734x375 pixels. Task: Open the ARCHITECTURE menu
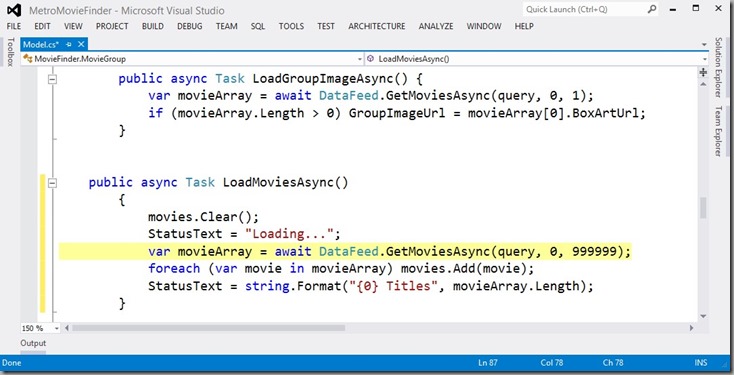click(376, 26)
